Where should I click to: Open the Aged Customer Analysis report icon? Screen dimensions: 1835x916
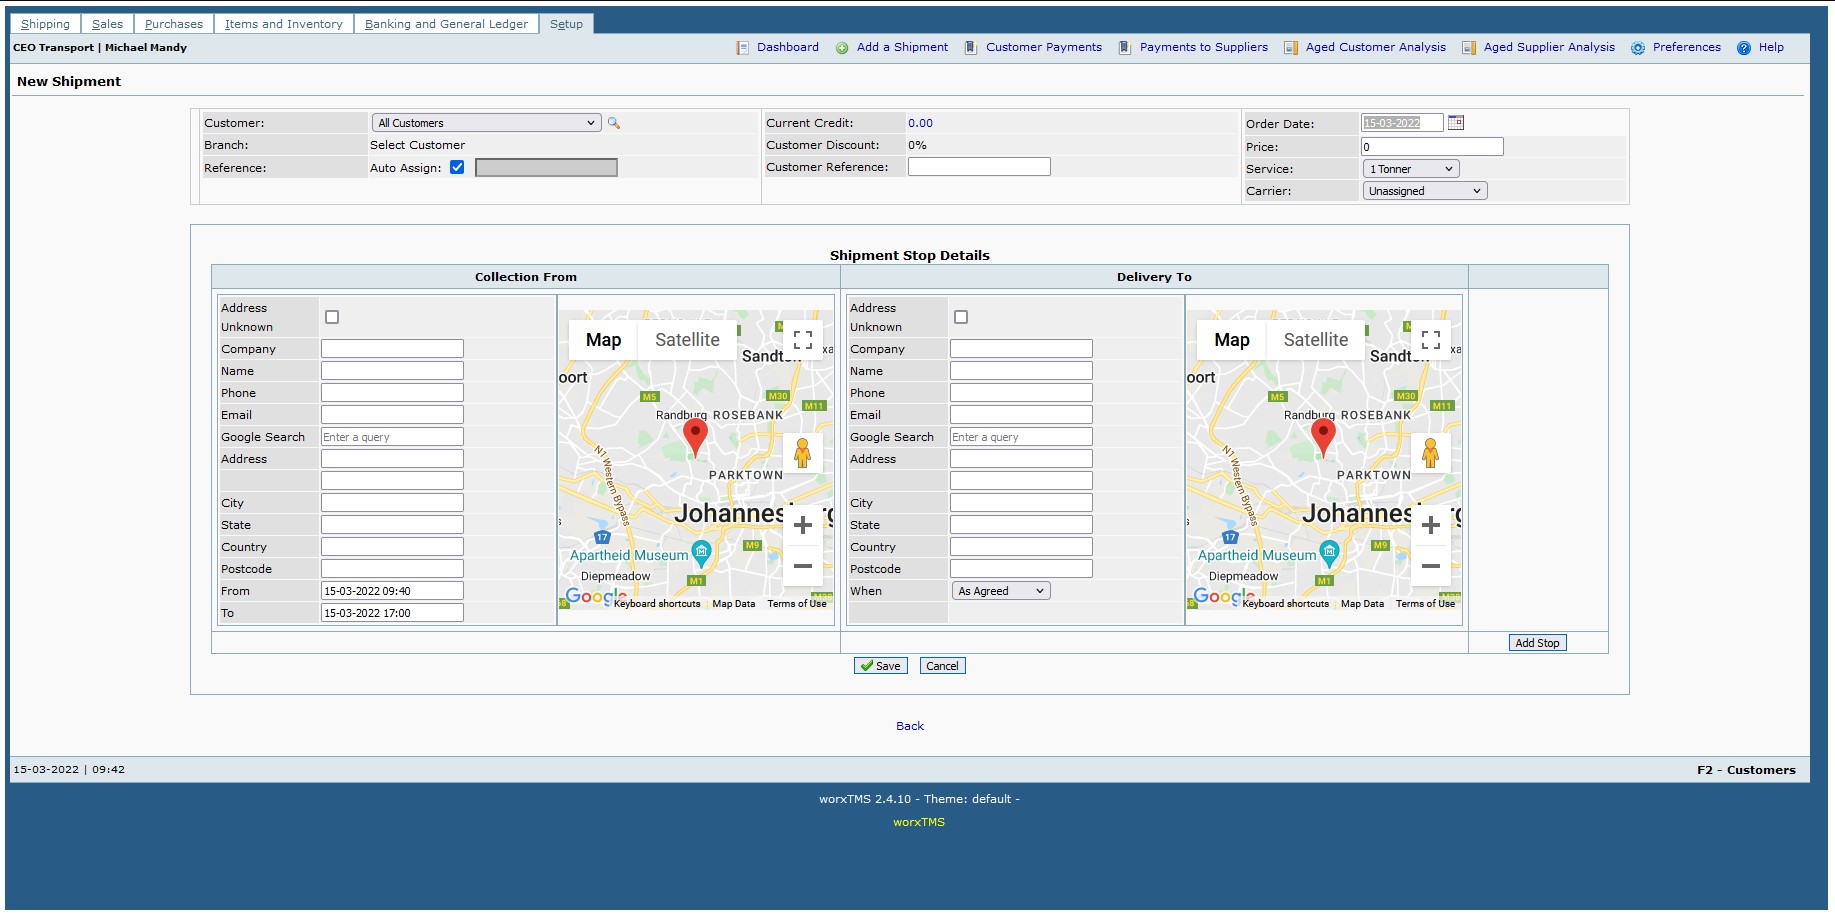[x=1289, y=47]
